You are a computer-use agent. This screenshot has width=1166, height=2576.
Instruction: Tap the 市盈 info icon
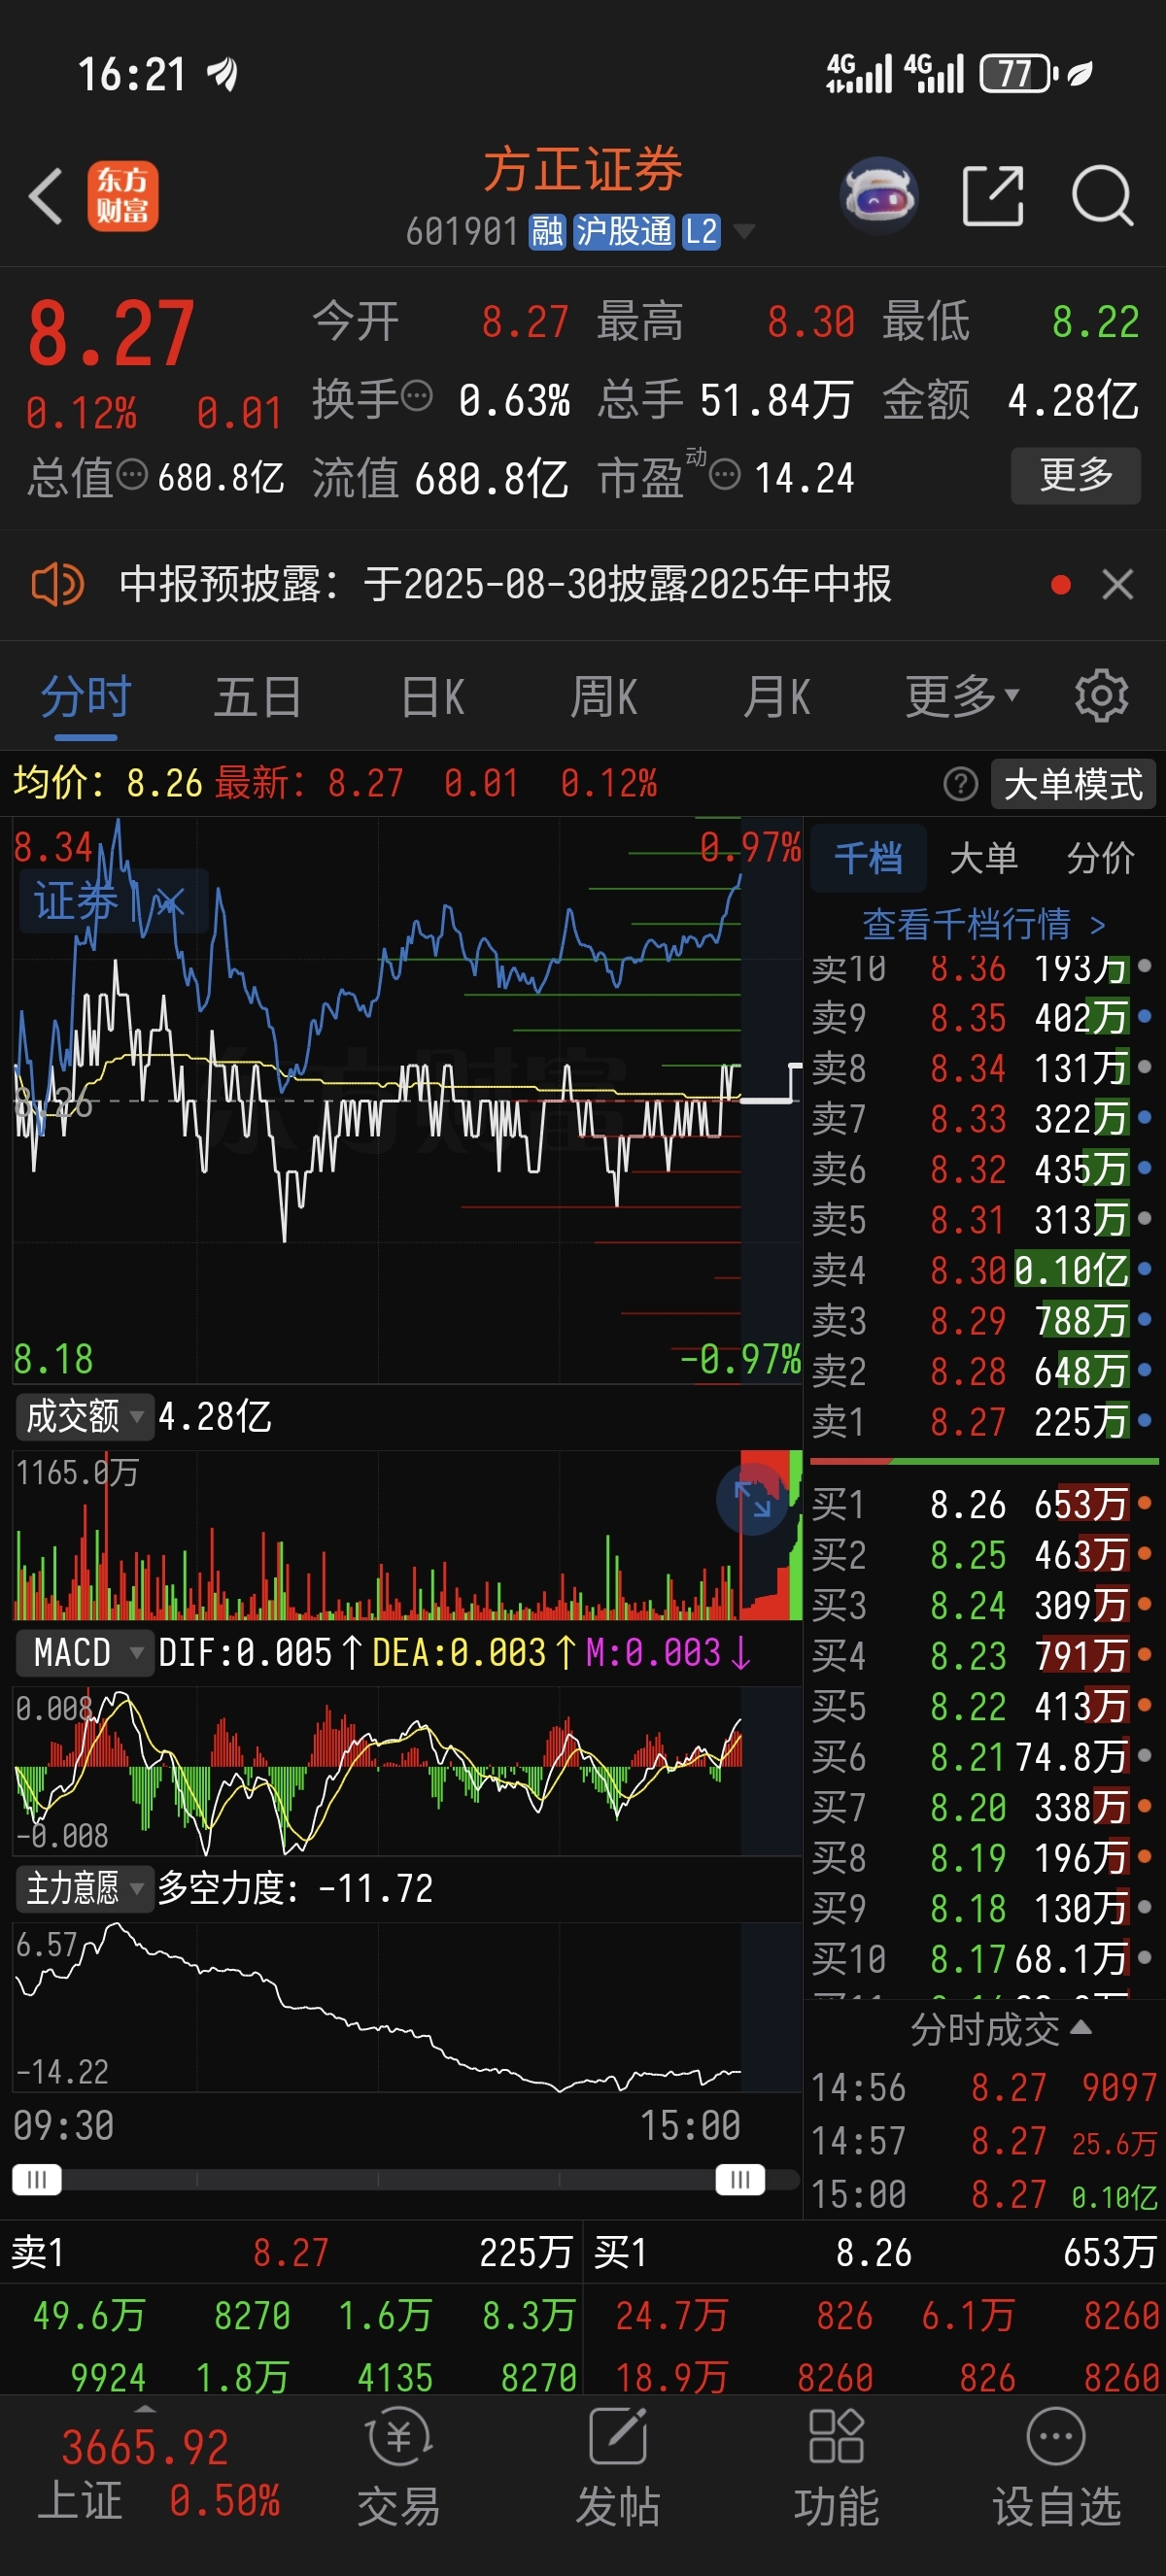tap(725, 474)
